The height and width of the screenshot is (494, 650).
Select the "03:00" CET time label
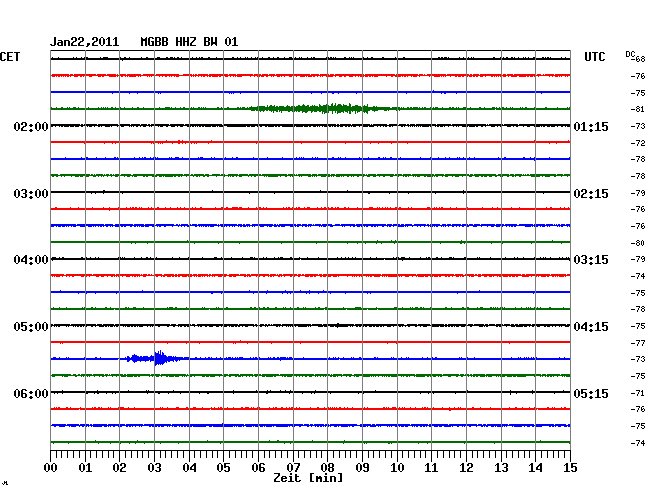[31, 194]
